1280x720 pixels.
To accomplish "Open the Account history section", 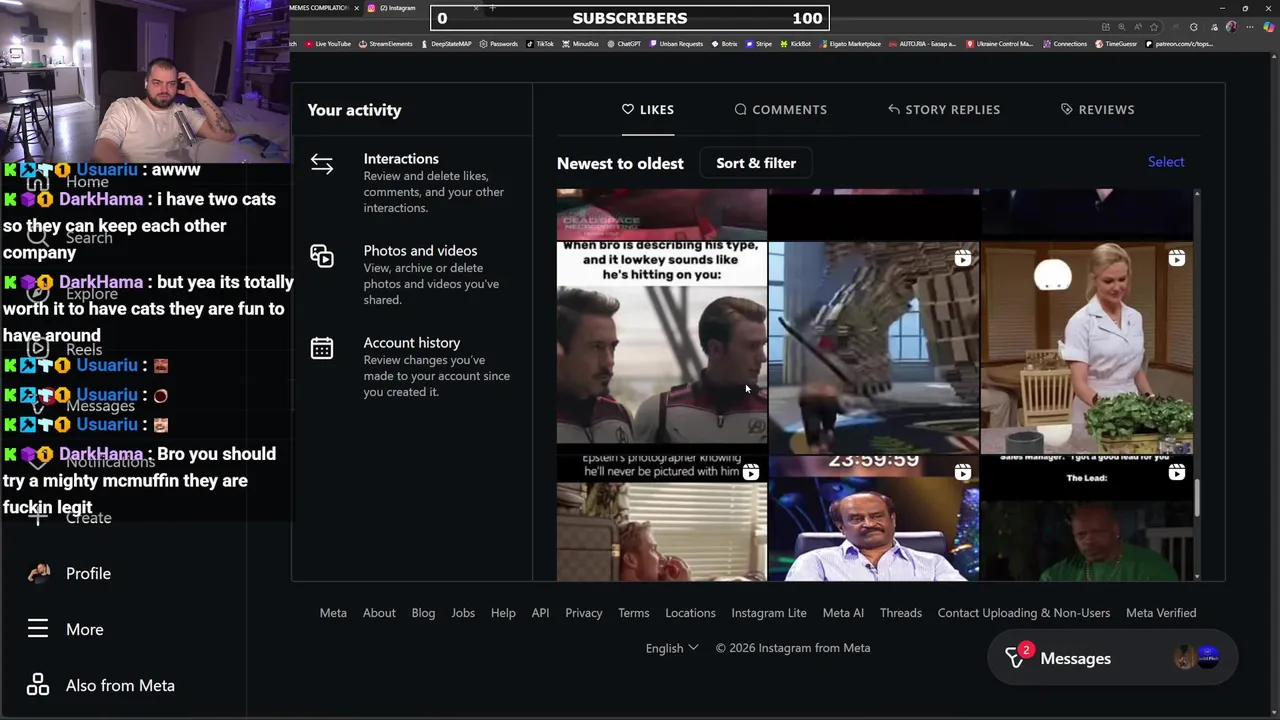I will point(412,366).
